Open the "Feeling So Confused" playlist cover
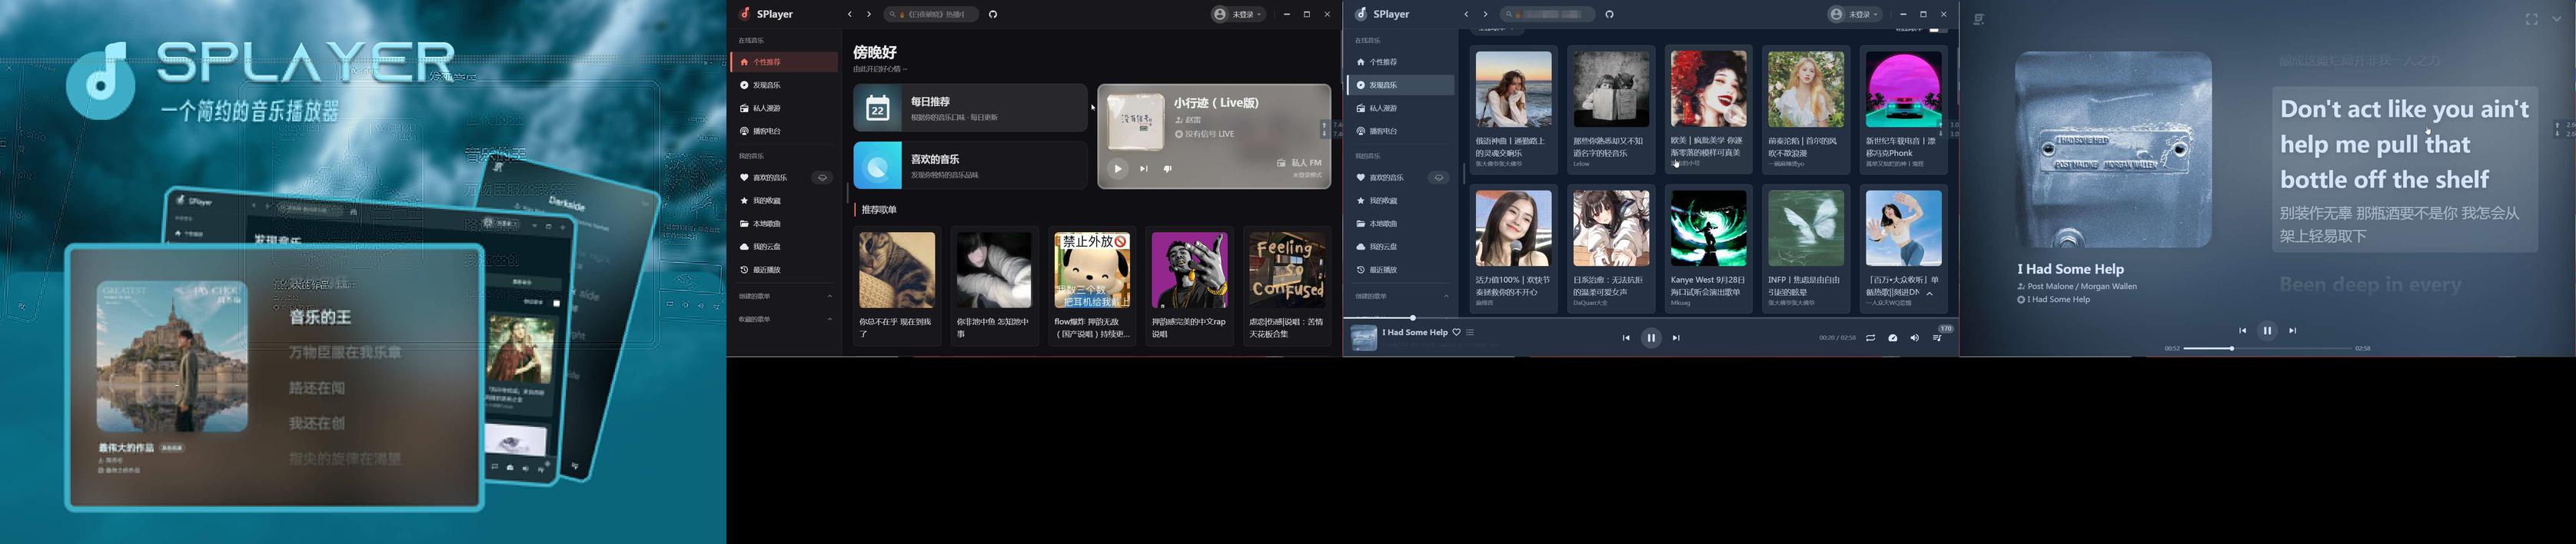The image size is (2576, 544). click(1287, 270)
